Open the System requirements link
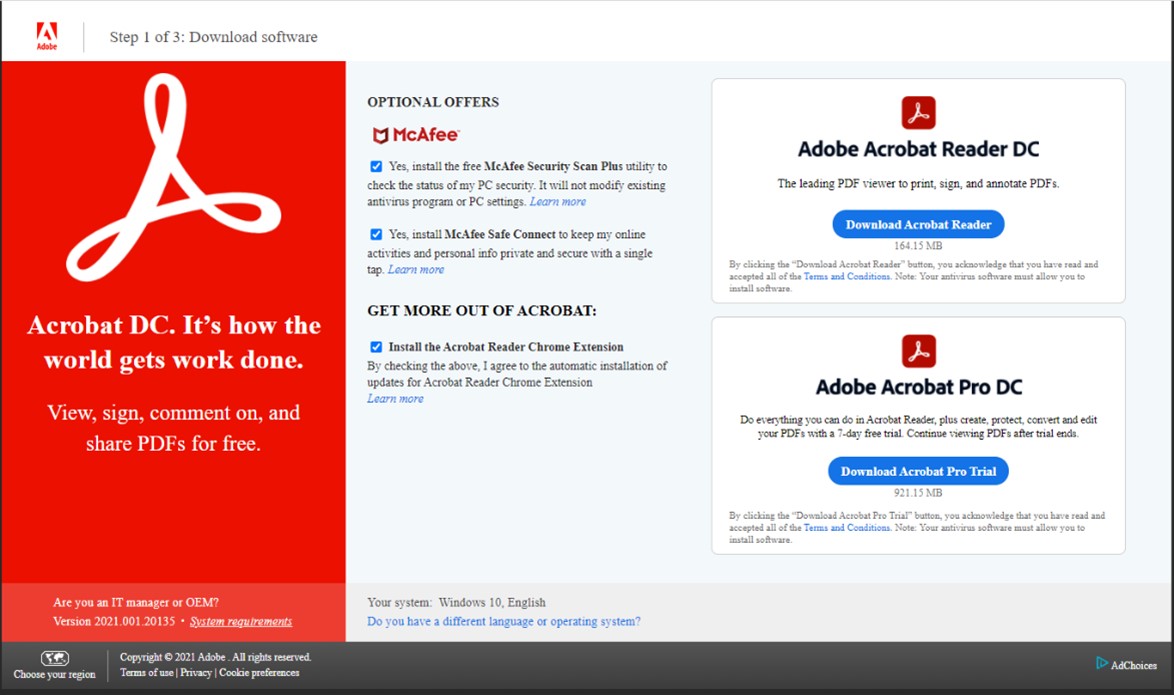The height and width of the screenshot is (695, 1174). 241,622
